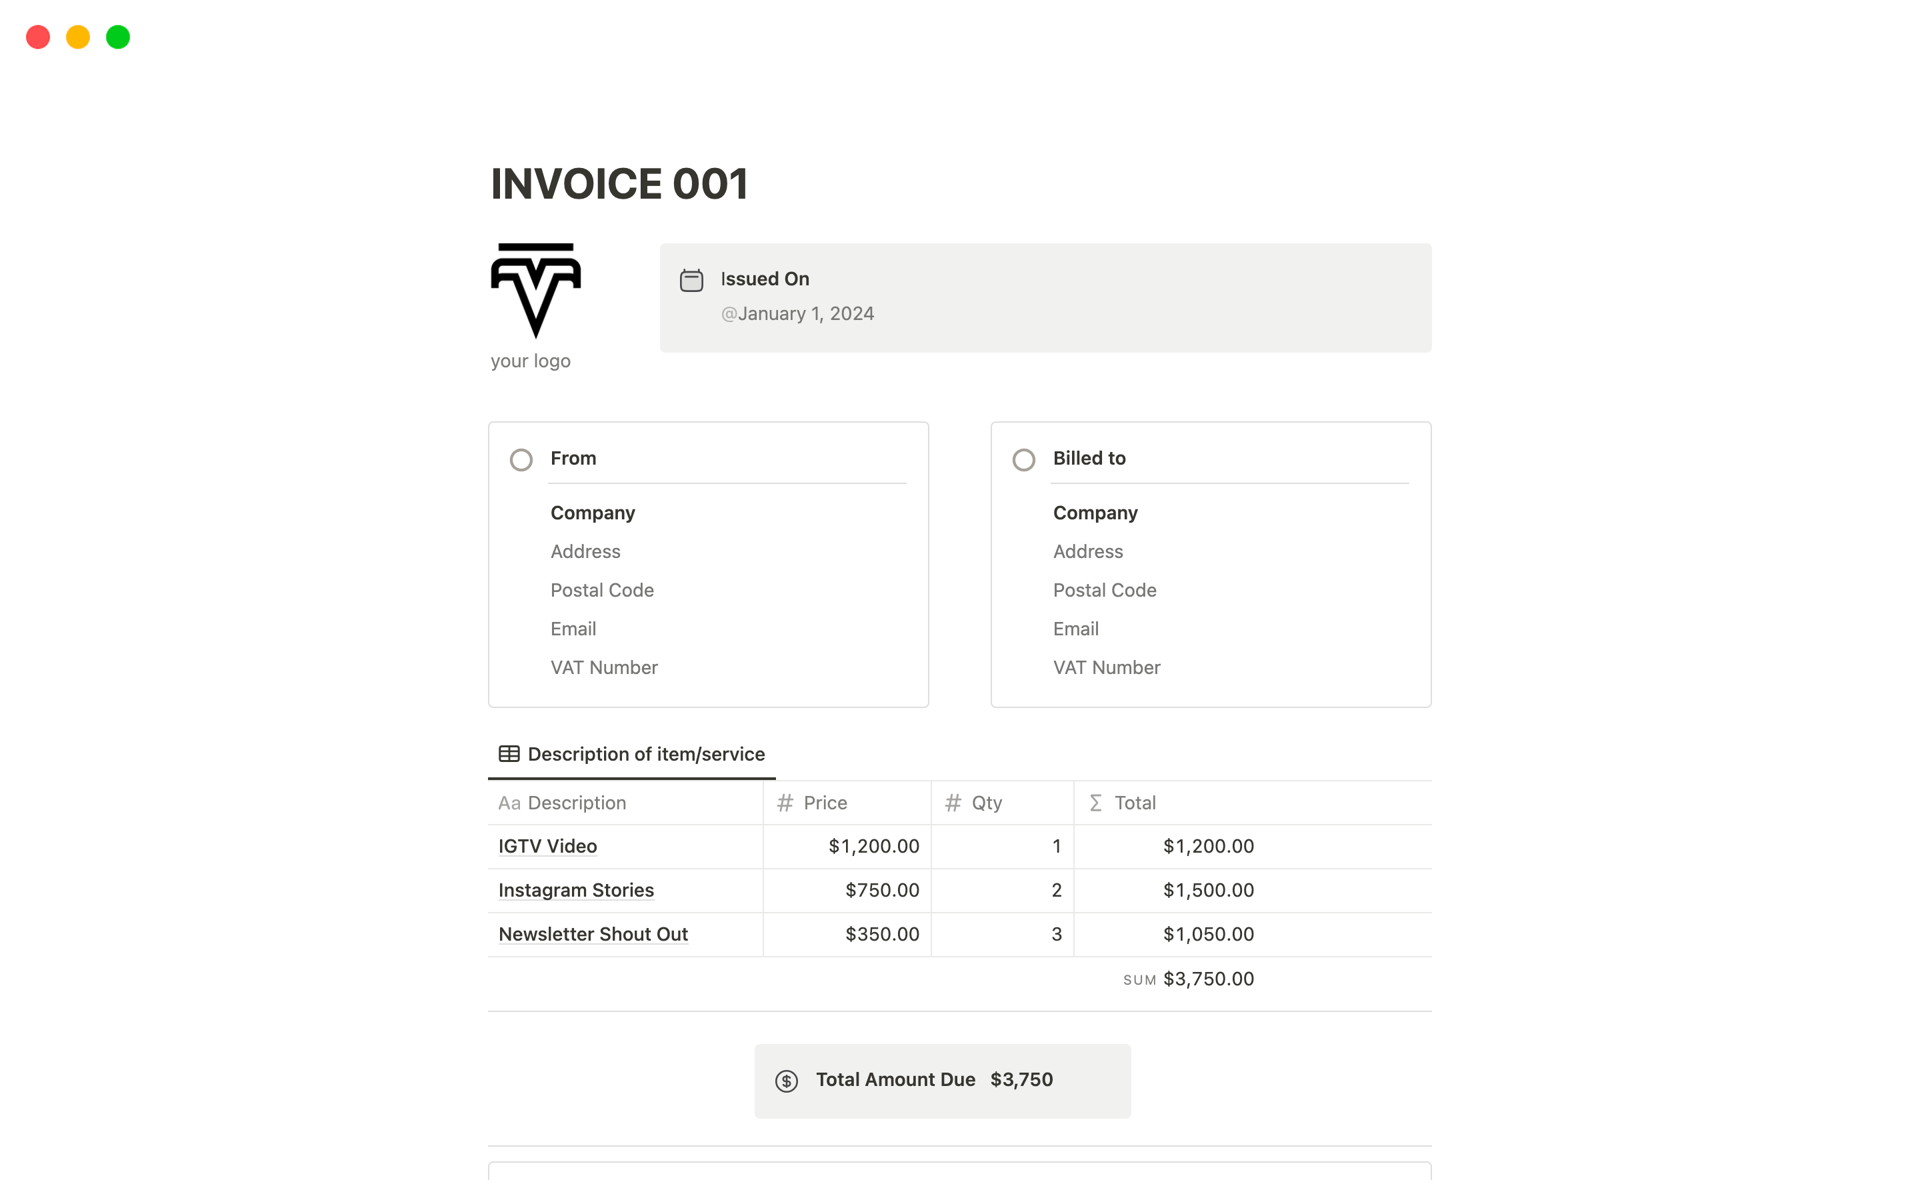Click the sigma icon in Total column header
Image resolution: width=1920 pixels, height=1200 pixels.
[1096, 803]
